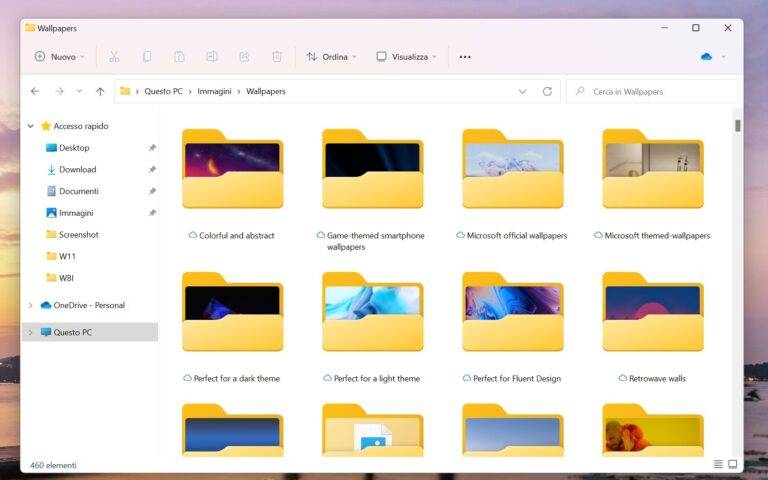Click the pin icon next to Immagini
768x480 pixels.
(x=152, y=213)
